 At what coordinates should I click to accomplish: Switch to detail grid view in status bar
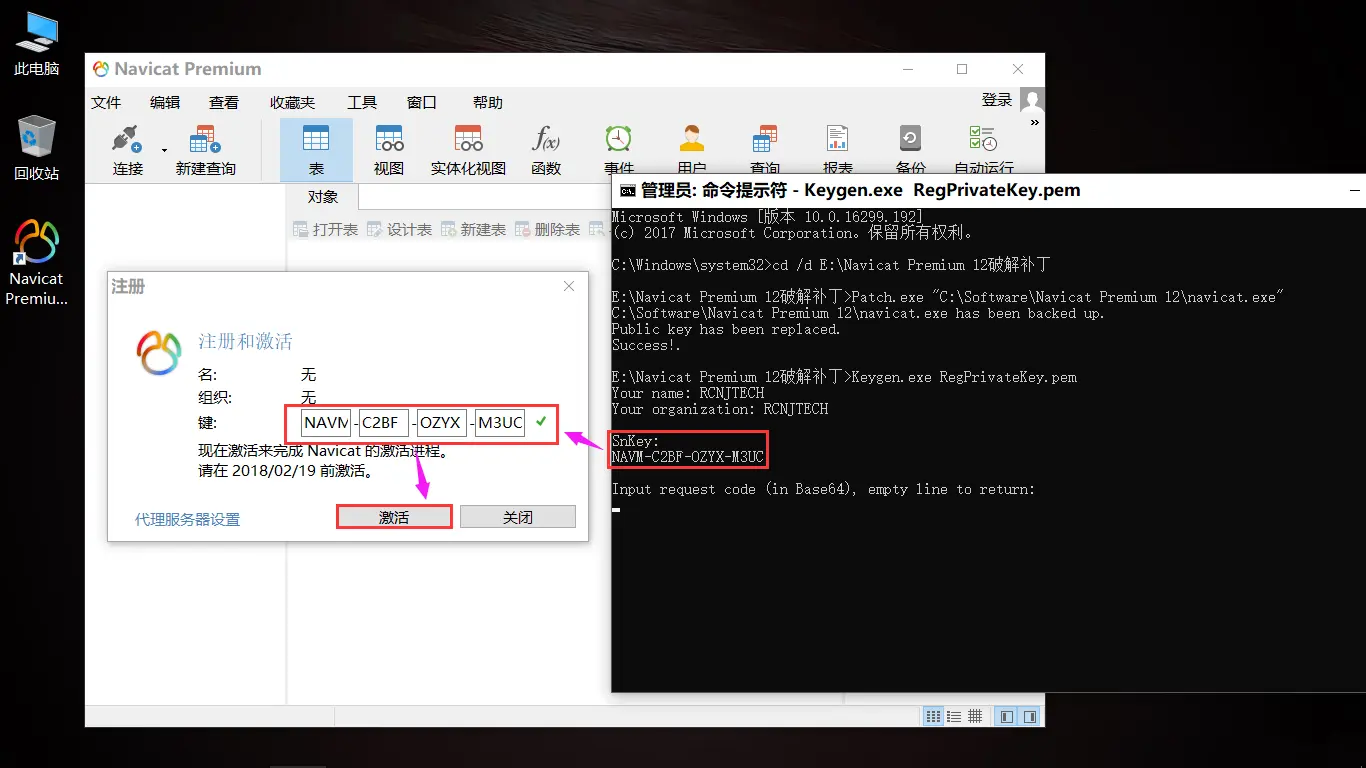(x=975, y=716)
